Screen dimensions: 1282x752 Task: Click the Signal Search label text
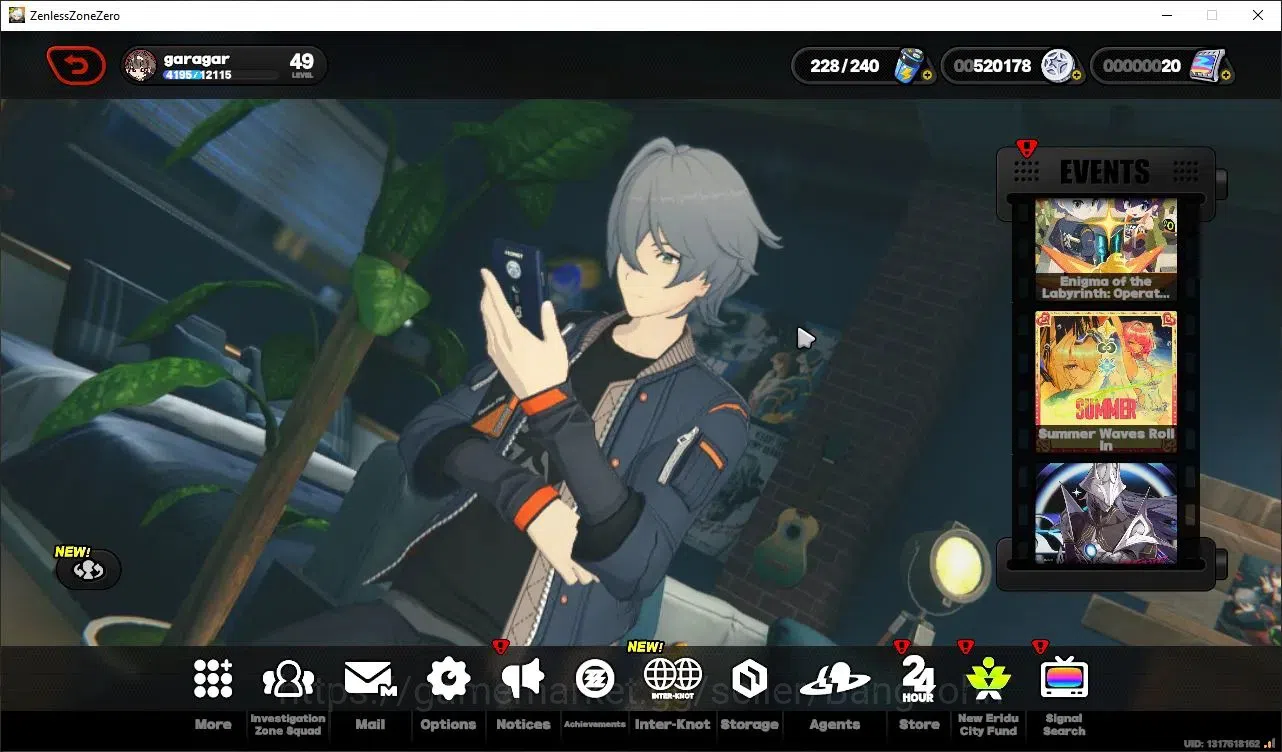(1064, 724)
